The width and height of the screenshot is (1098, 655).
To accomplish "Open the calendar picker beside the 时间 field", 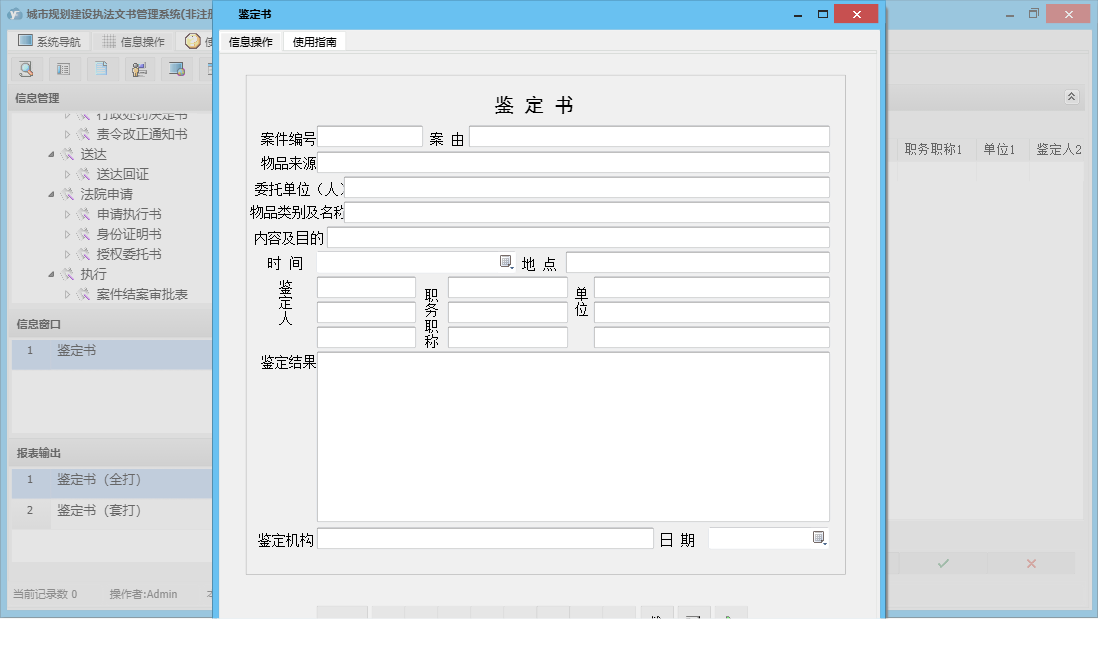I will pyautogui.click(x=505, y=261).
